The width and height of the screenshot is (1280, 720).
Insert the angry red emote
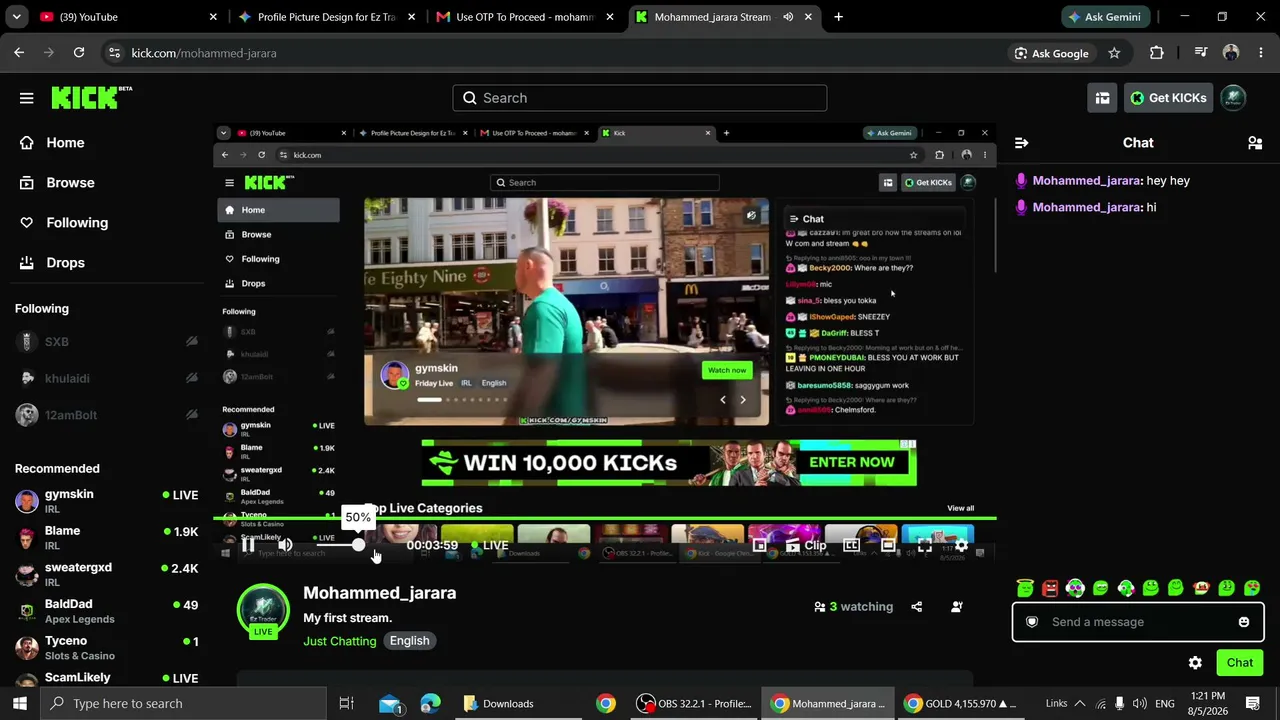[x=1050, y=588]
